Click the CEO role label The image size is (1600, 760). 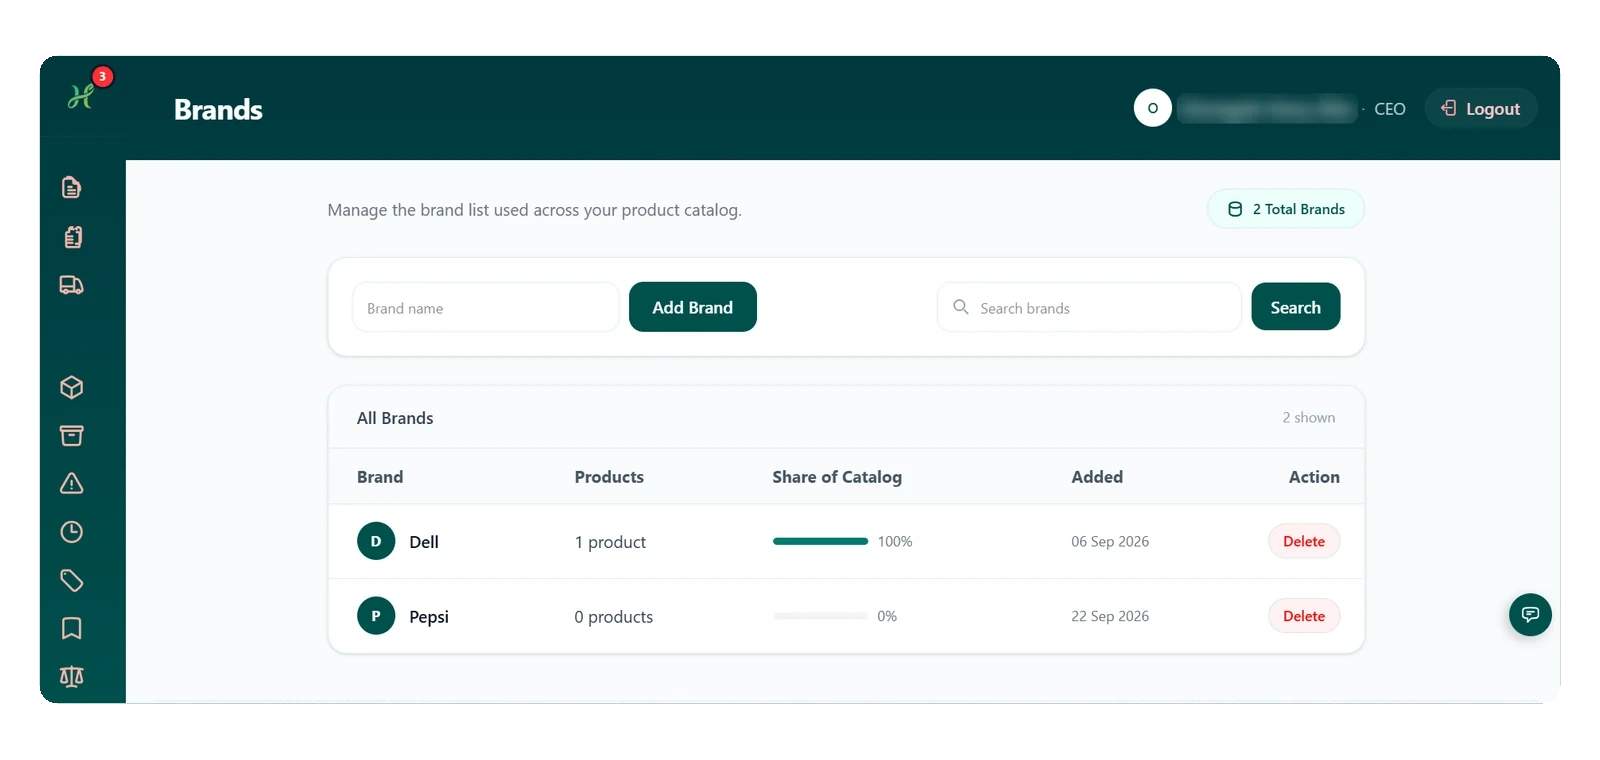coord(1390,109)
